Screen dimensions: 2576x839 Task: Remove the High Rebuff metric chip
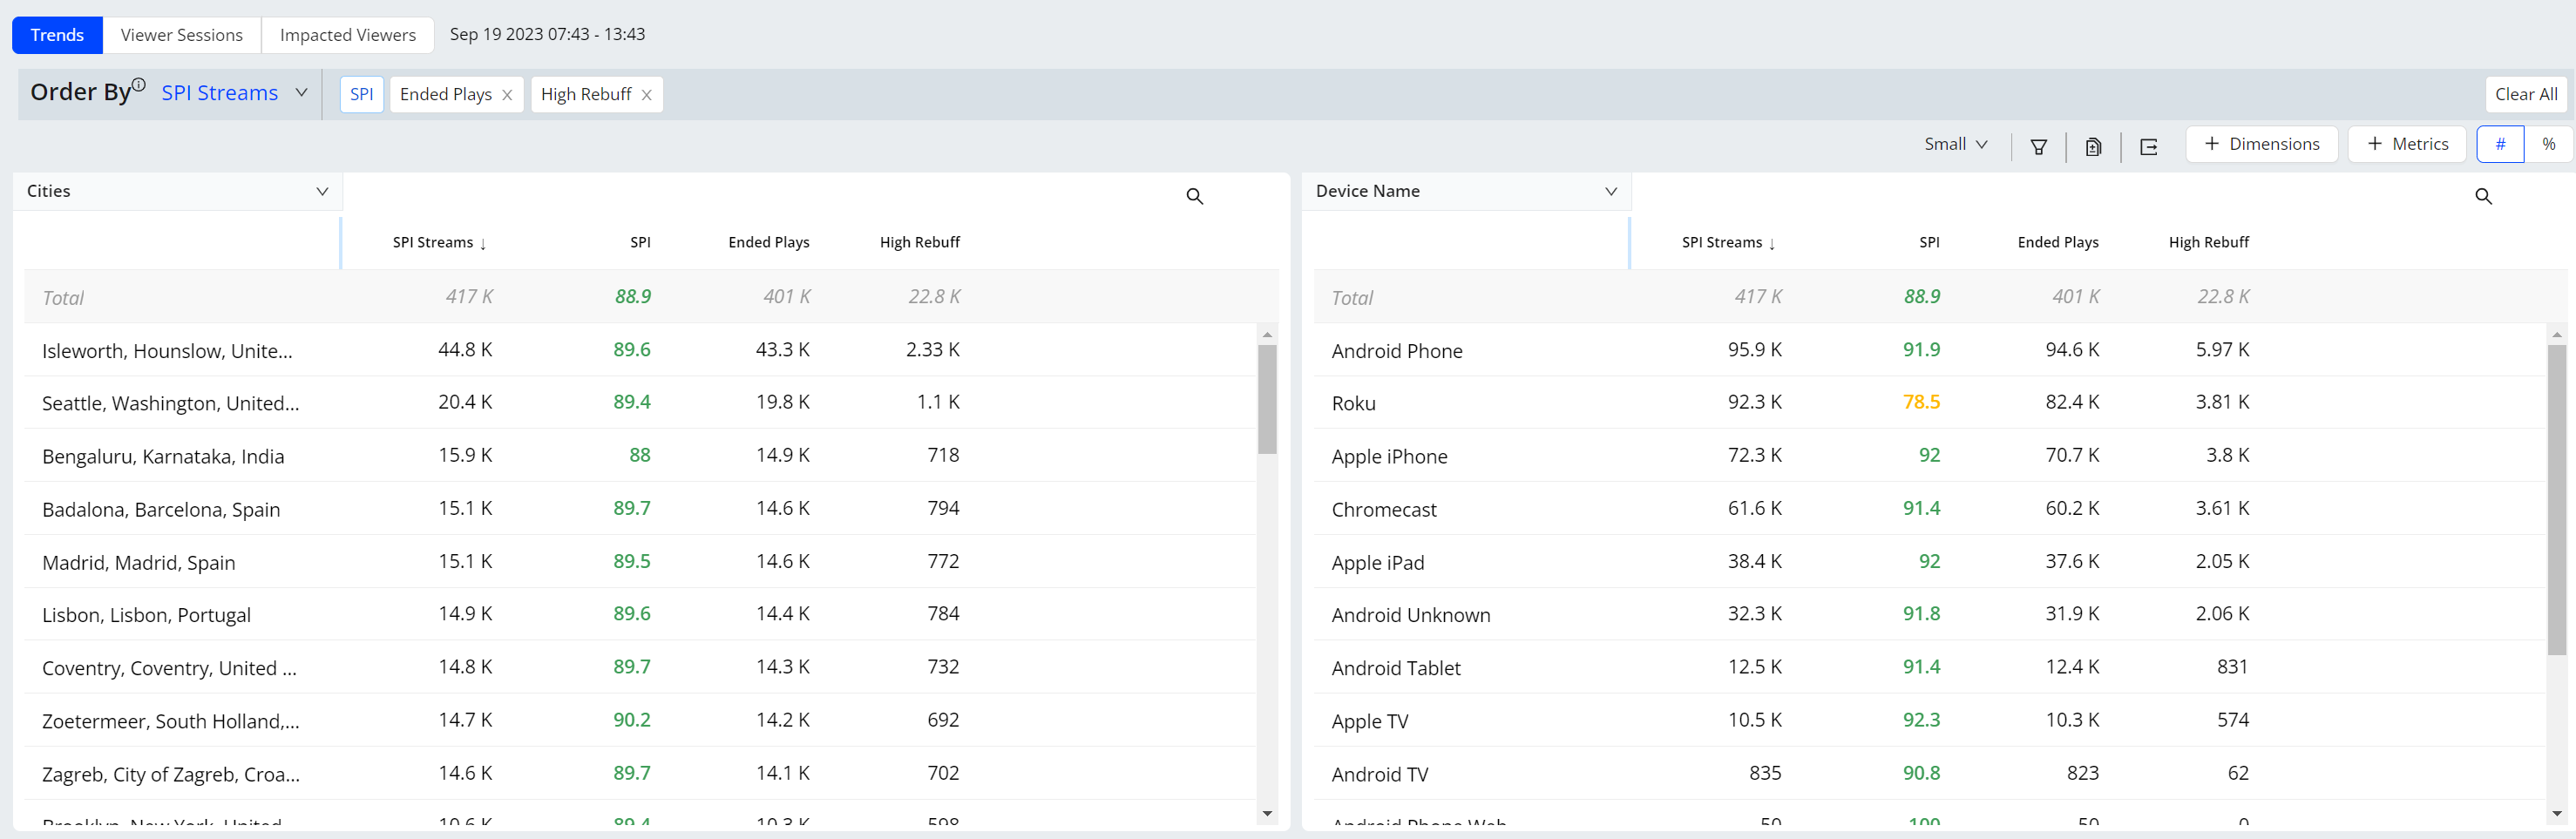[647, 95]
